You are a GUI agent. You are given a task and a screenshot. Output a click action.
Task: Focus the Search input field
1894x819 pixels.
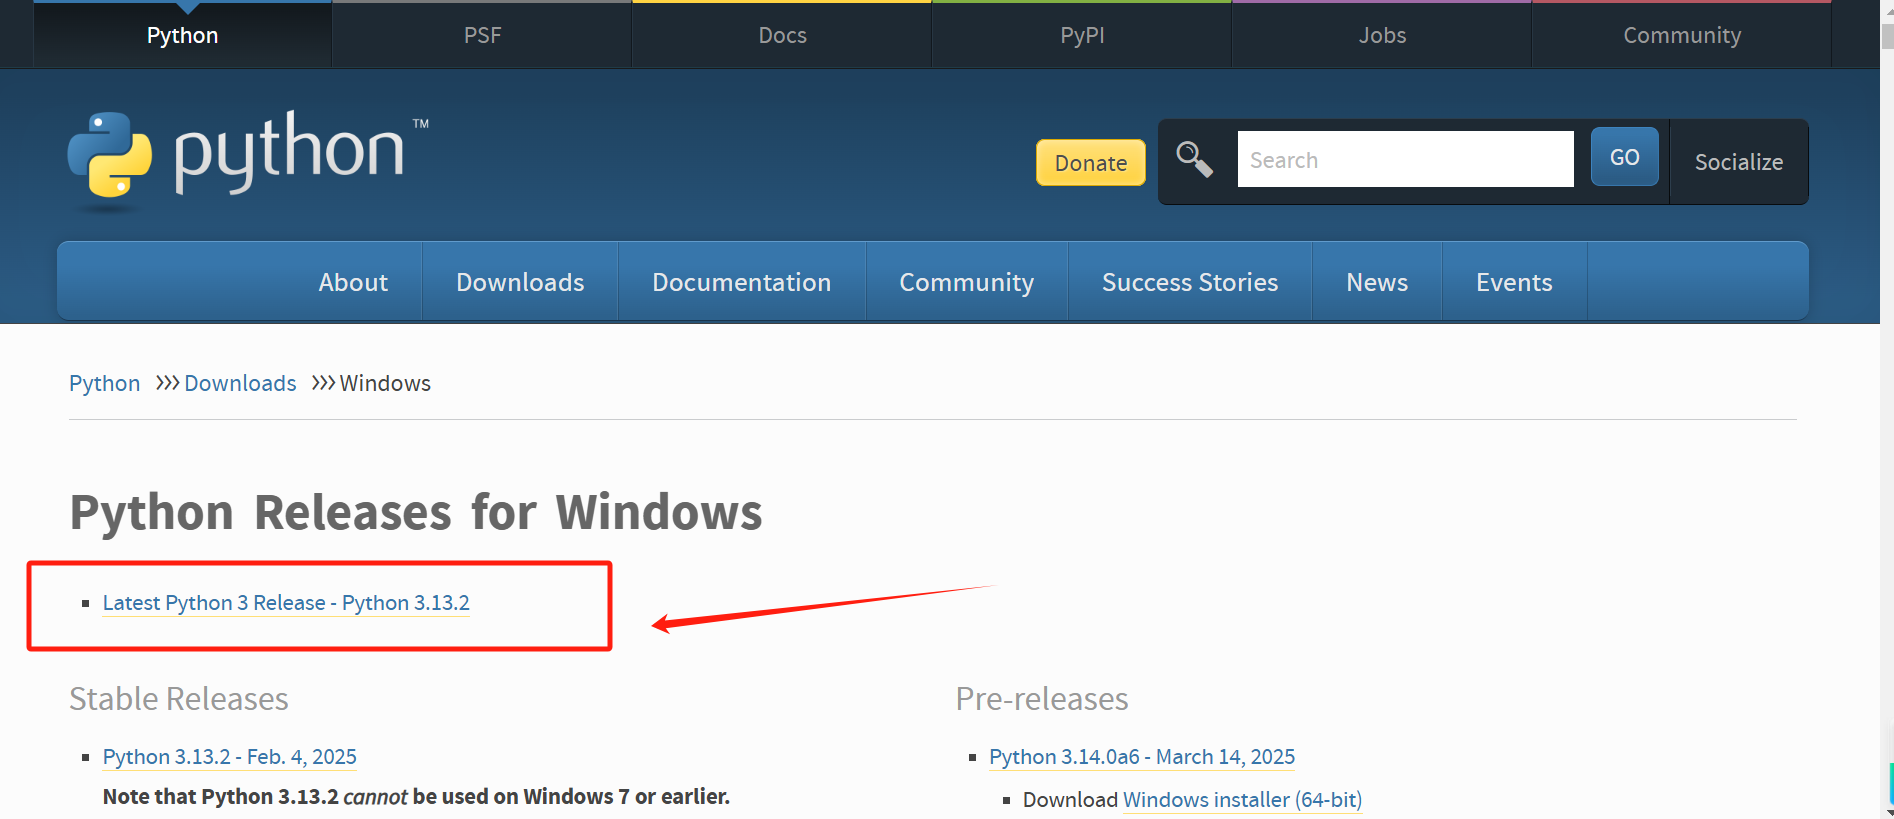point(1405,159)
